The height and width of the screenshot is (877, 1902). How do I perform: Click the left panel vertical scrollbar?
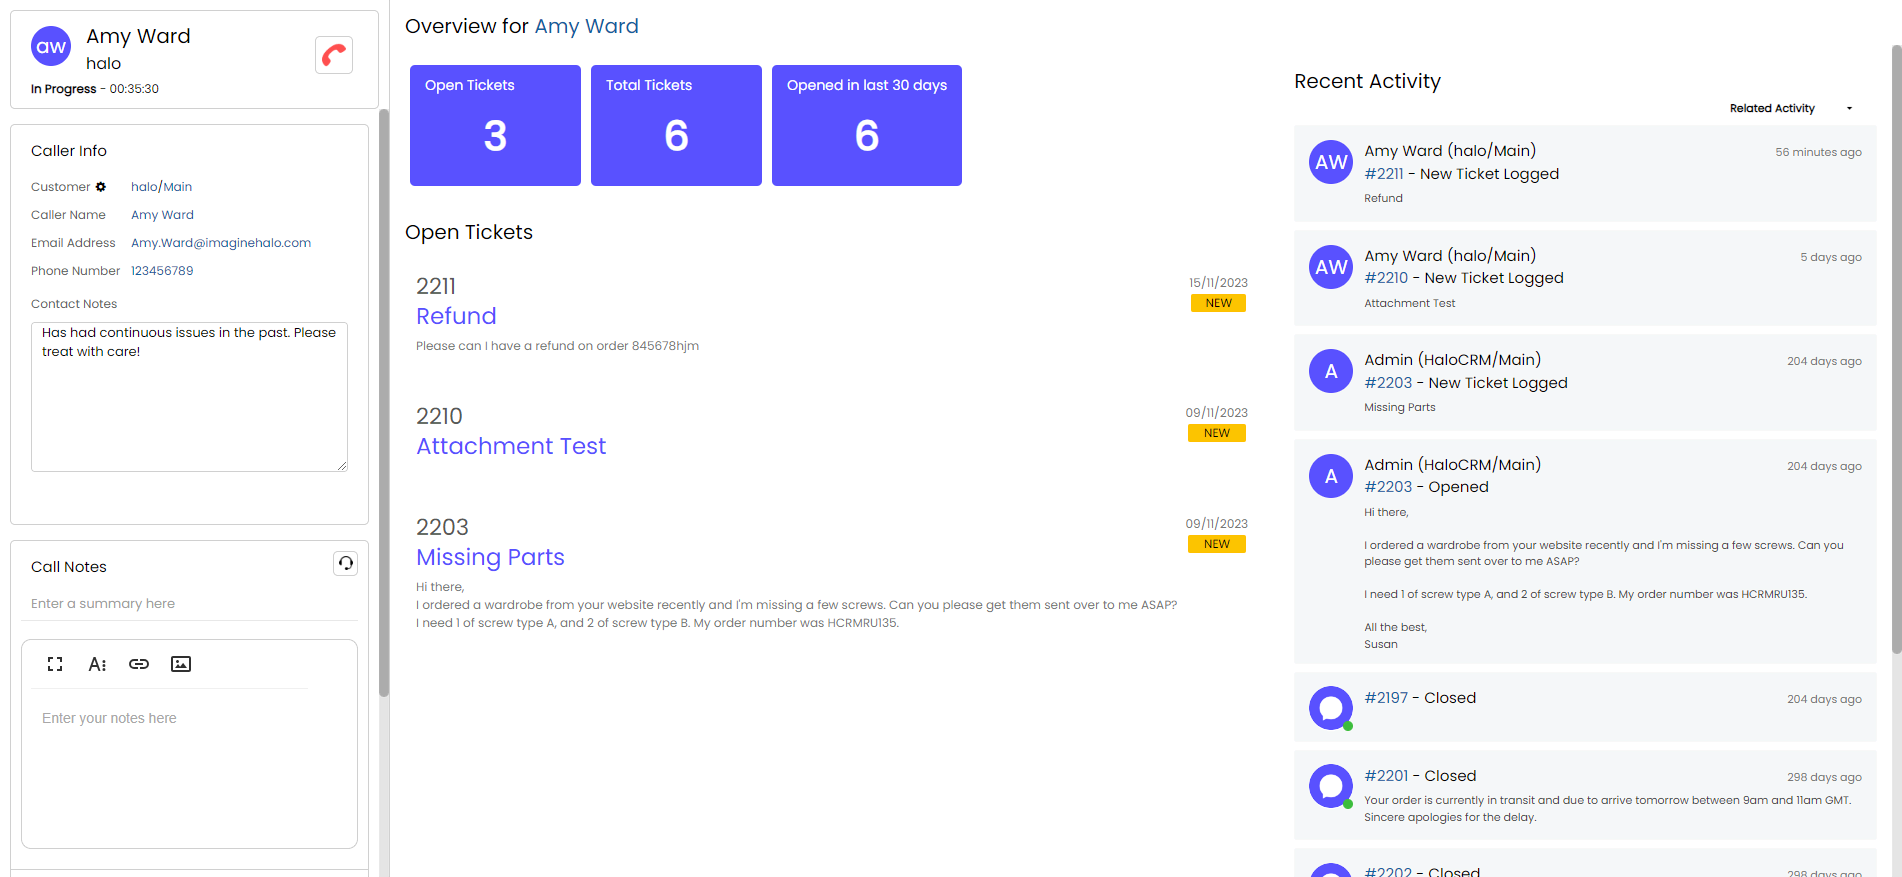coord(384,402)
